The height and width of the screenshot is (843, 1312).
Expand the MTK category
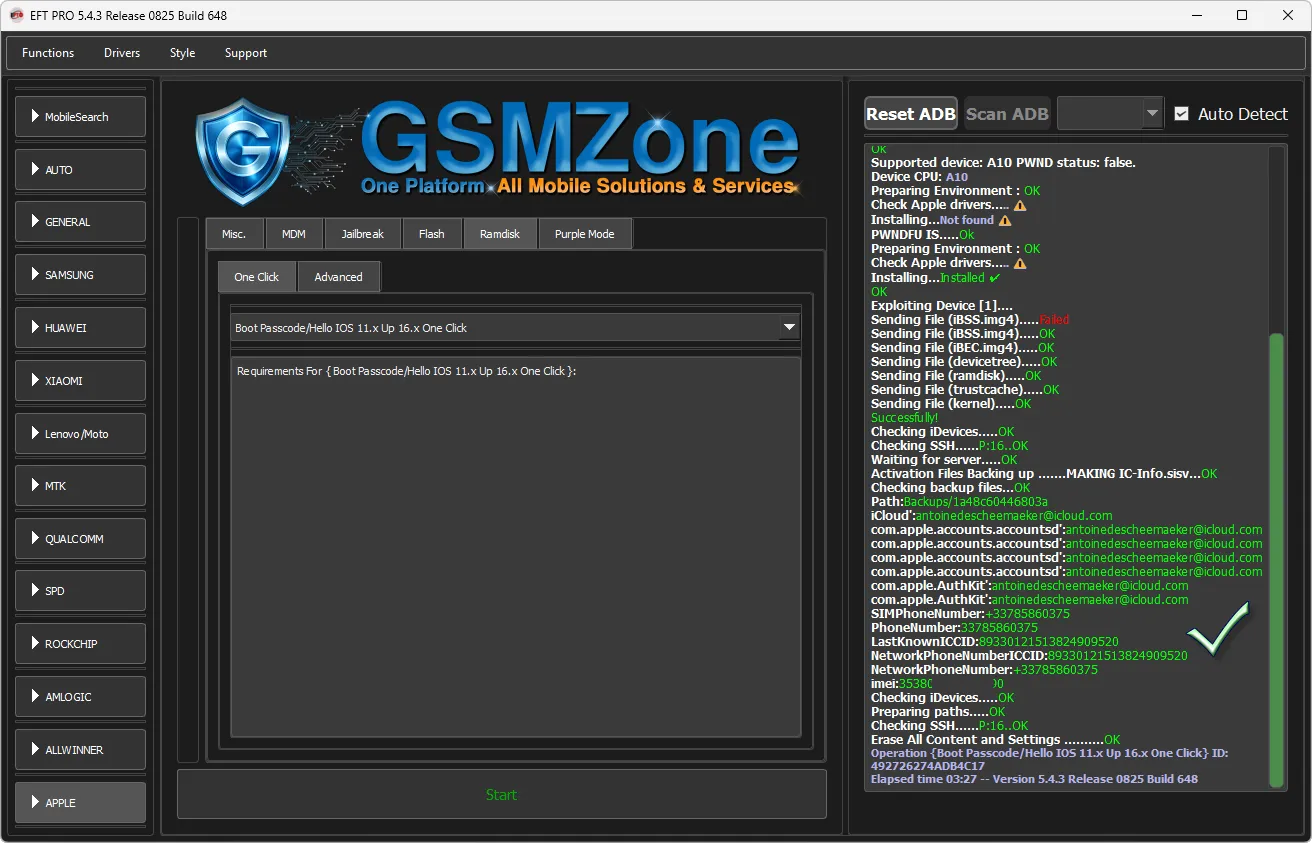[x=80, y=486]
